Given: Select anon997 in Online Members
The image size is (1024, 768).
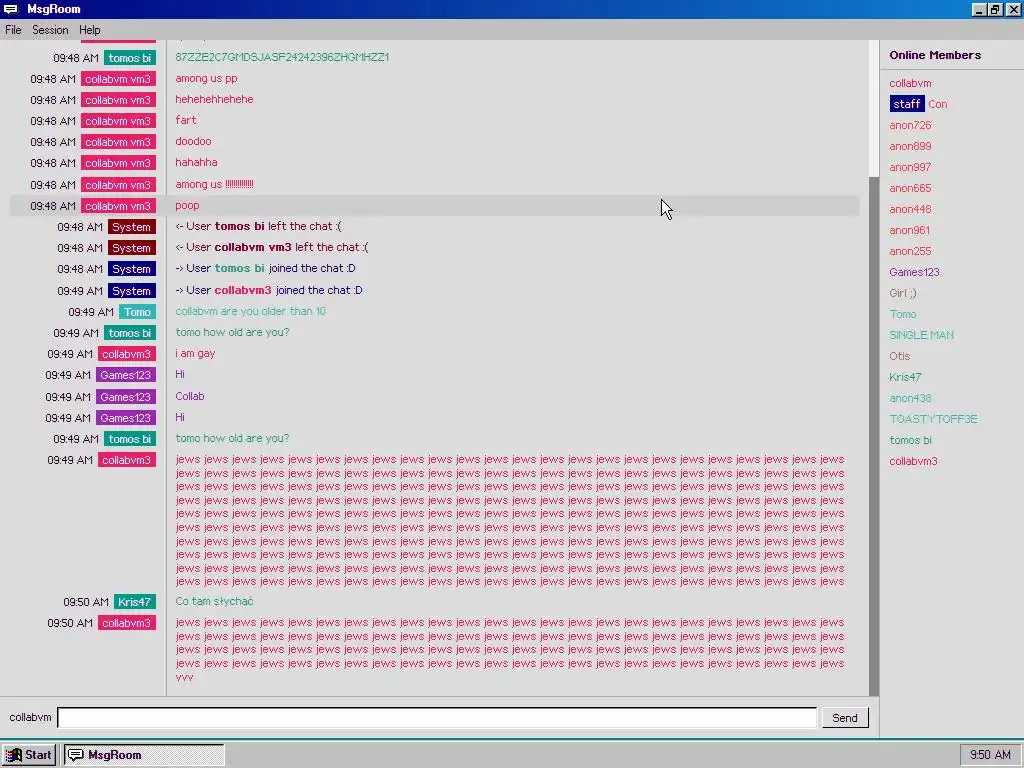Looking at the screenshot, I should [910, 167].
